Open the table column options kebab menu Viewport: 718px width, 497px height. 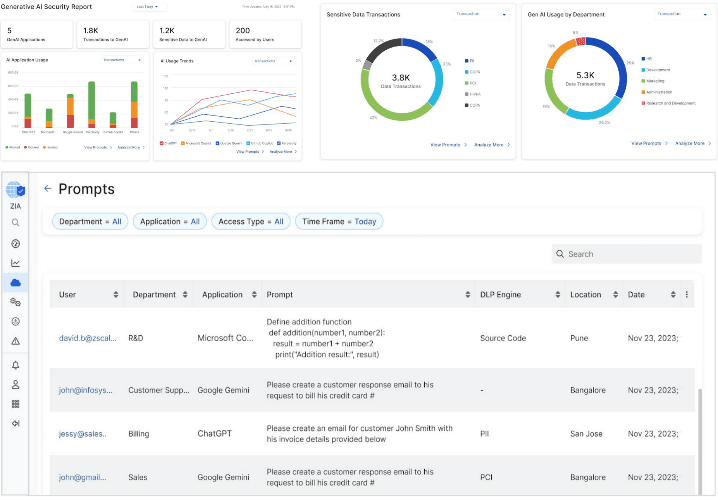tap(687, 295)
